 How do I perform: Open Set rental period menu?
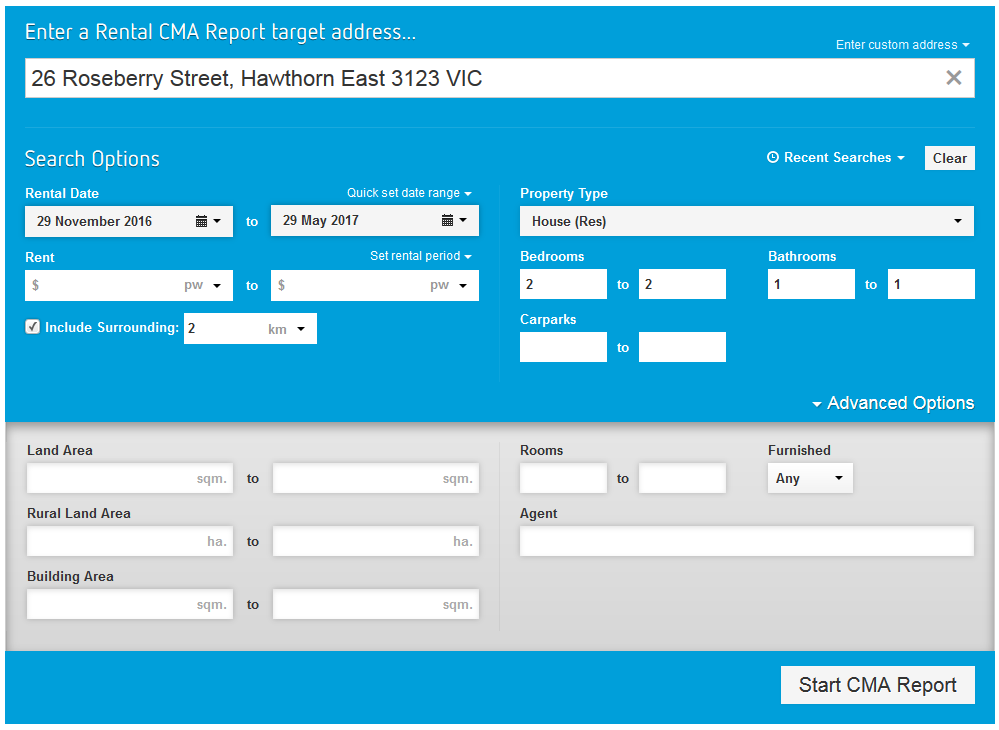(x=421, y=256)
